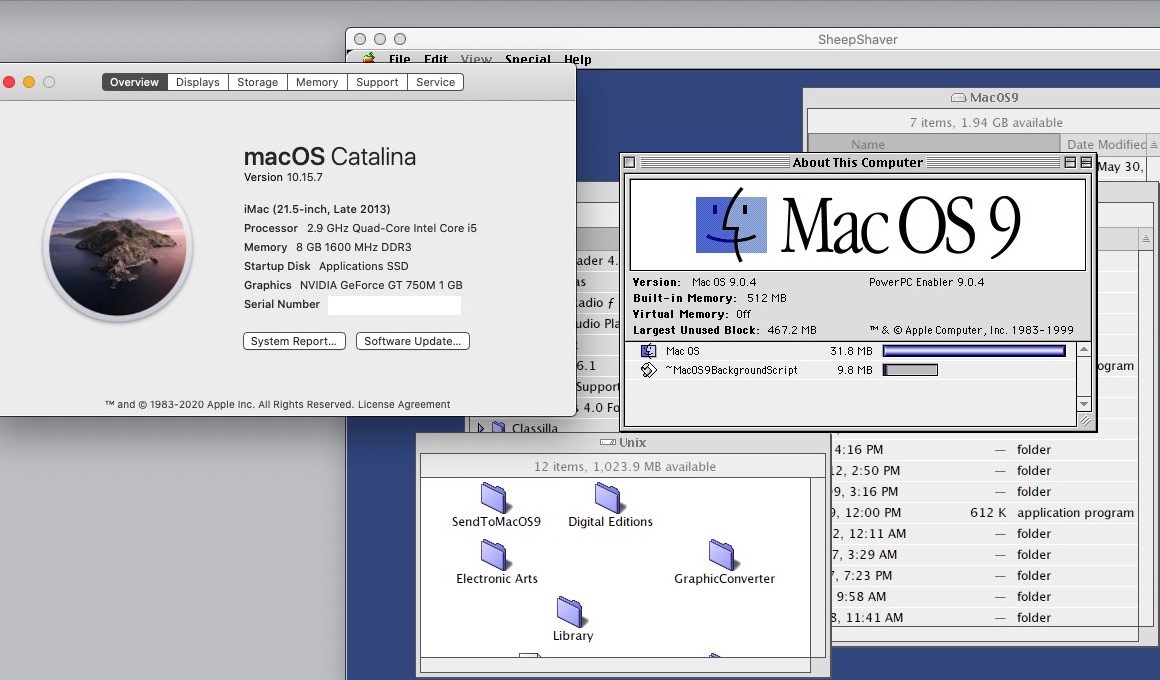Expand the Classilla folder disclosure triangle
The image size is (1160, 680).
pyautogui.click(x=480, y=428)
